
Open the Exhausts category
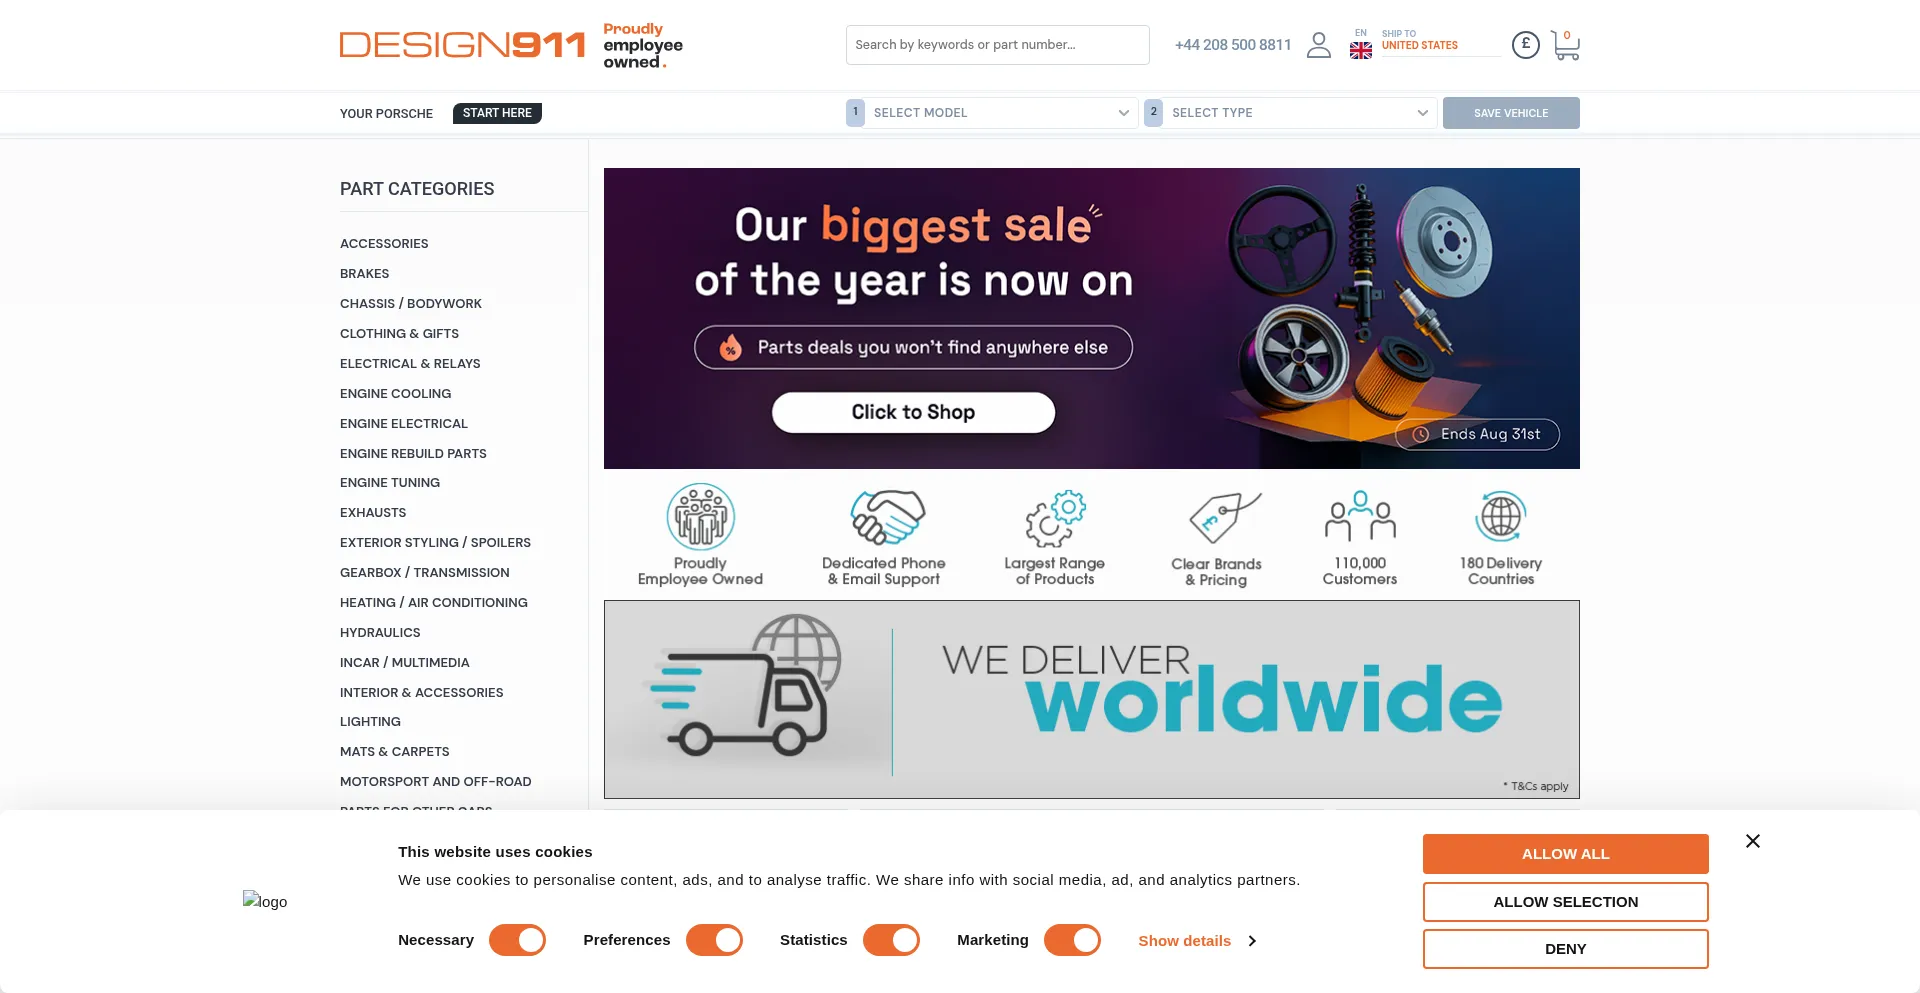373,513
